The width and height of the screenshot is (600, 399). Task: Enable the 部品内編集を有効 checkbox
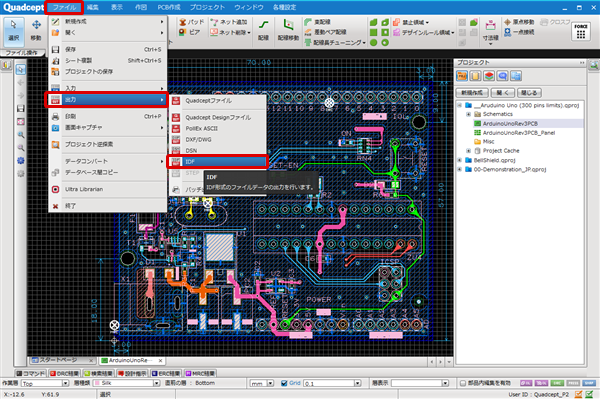pos(463,383)
